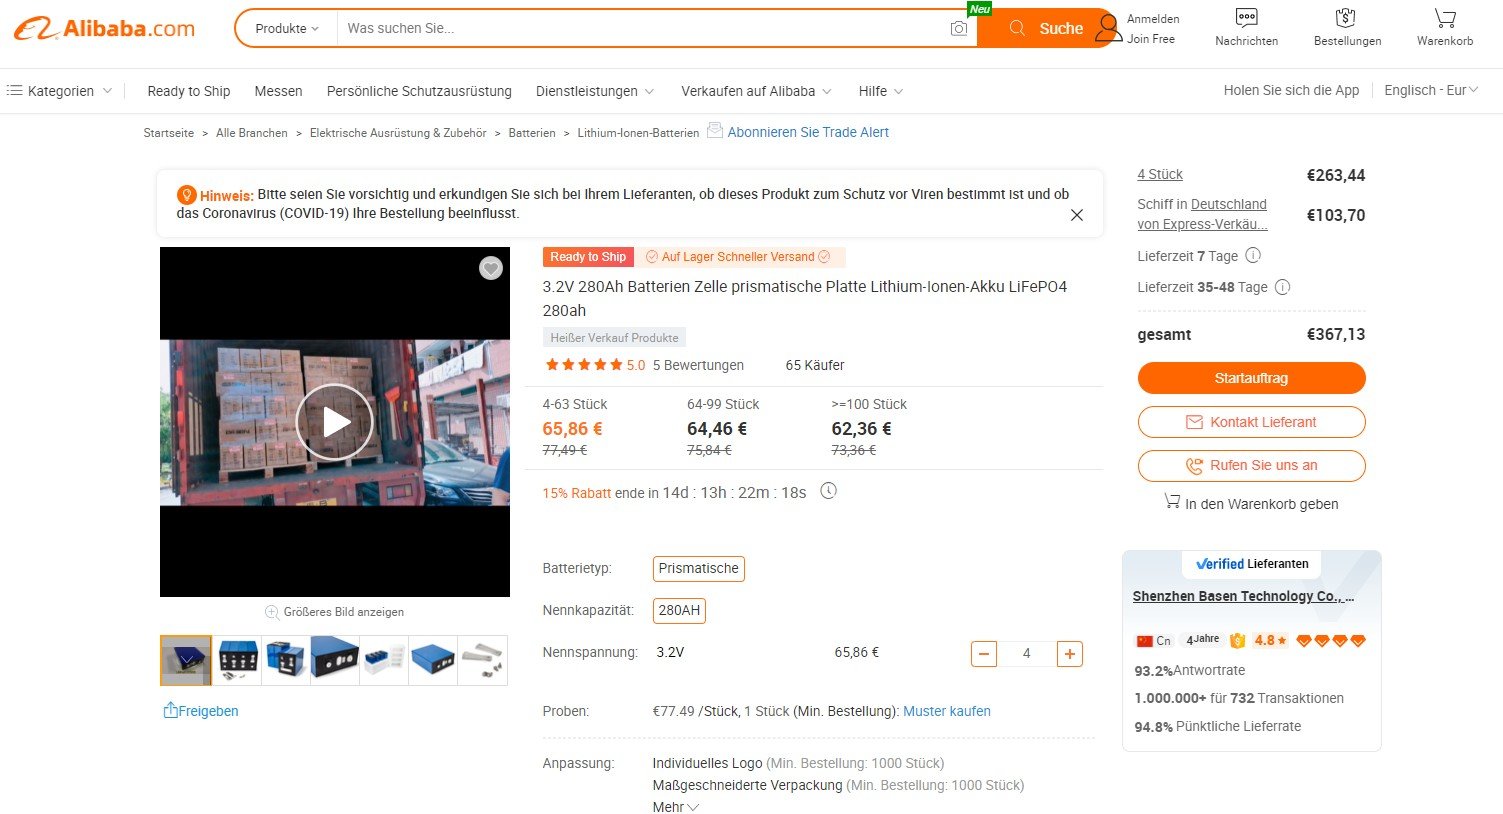This screenshot has width=1503, height=814.
Task: Open Nachrichten messages icon
Action: (1246, 18)
